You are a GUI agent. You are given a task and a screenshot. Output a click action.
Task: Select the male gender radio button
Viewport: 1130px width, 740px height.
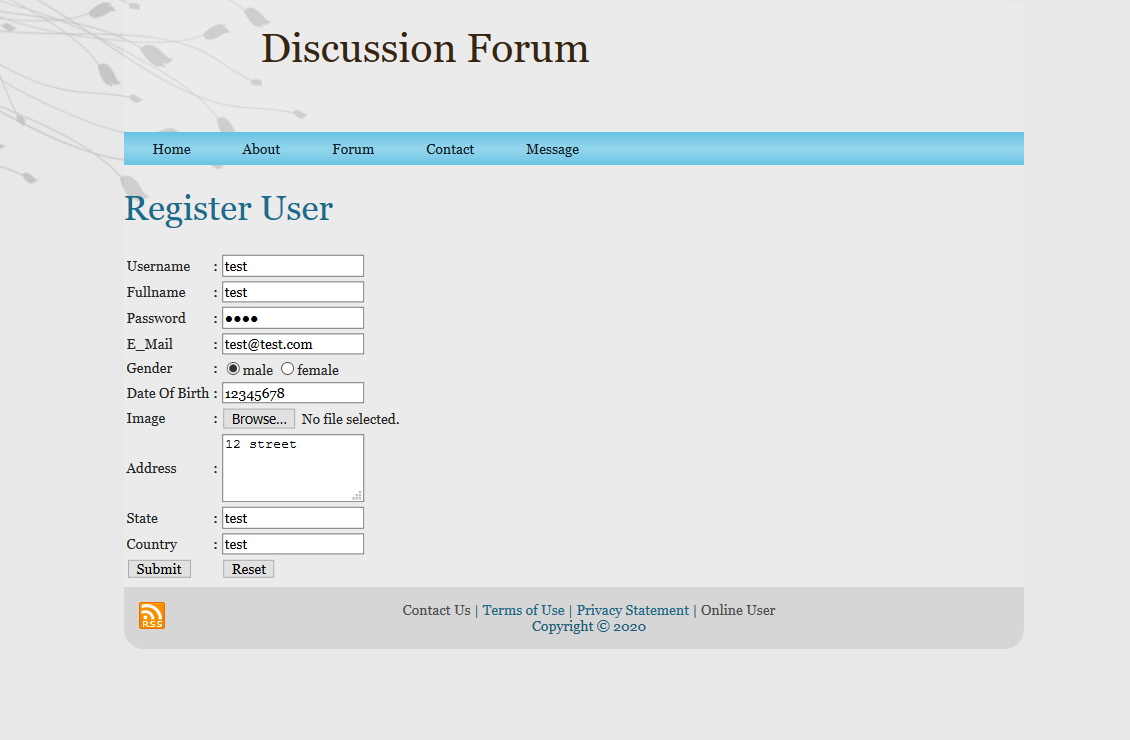point(234,368)
